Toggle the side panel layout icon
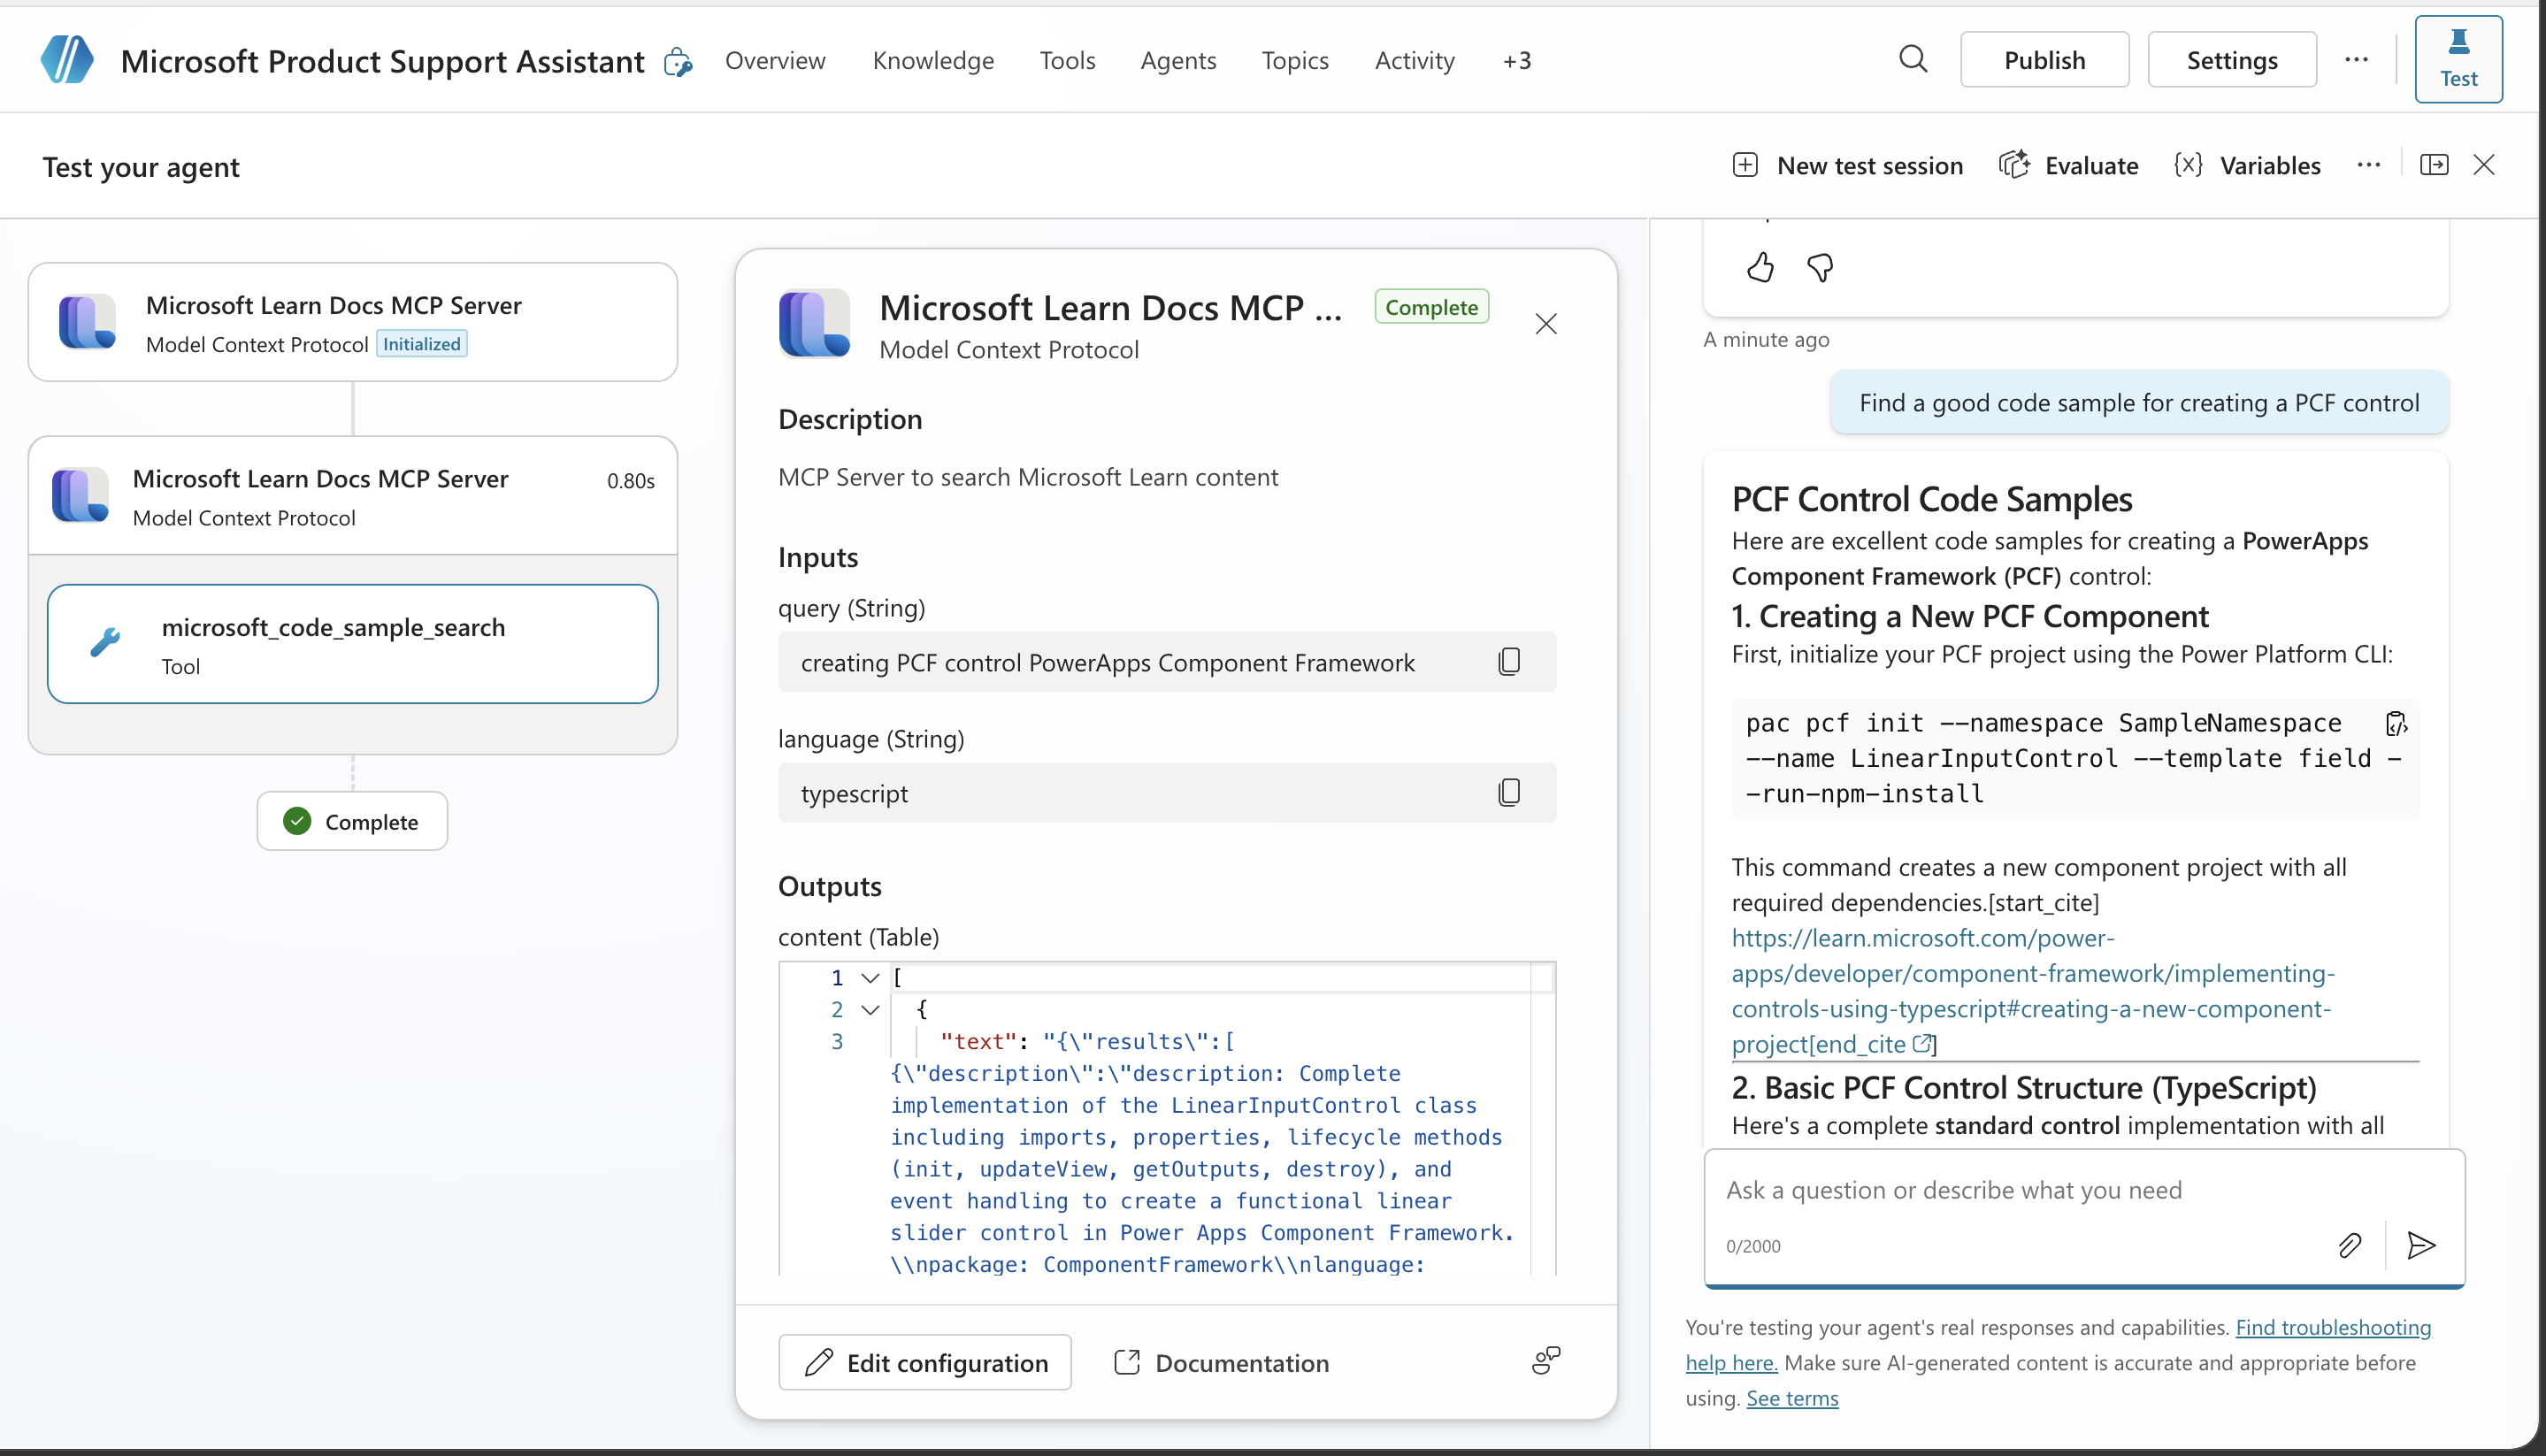Image resolution: width=2546 pixels, height=1456 pixels. [2434, 165]
